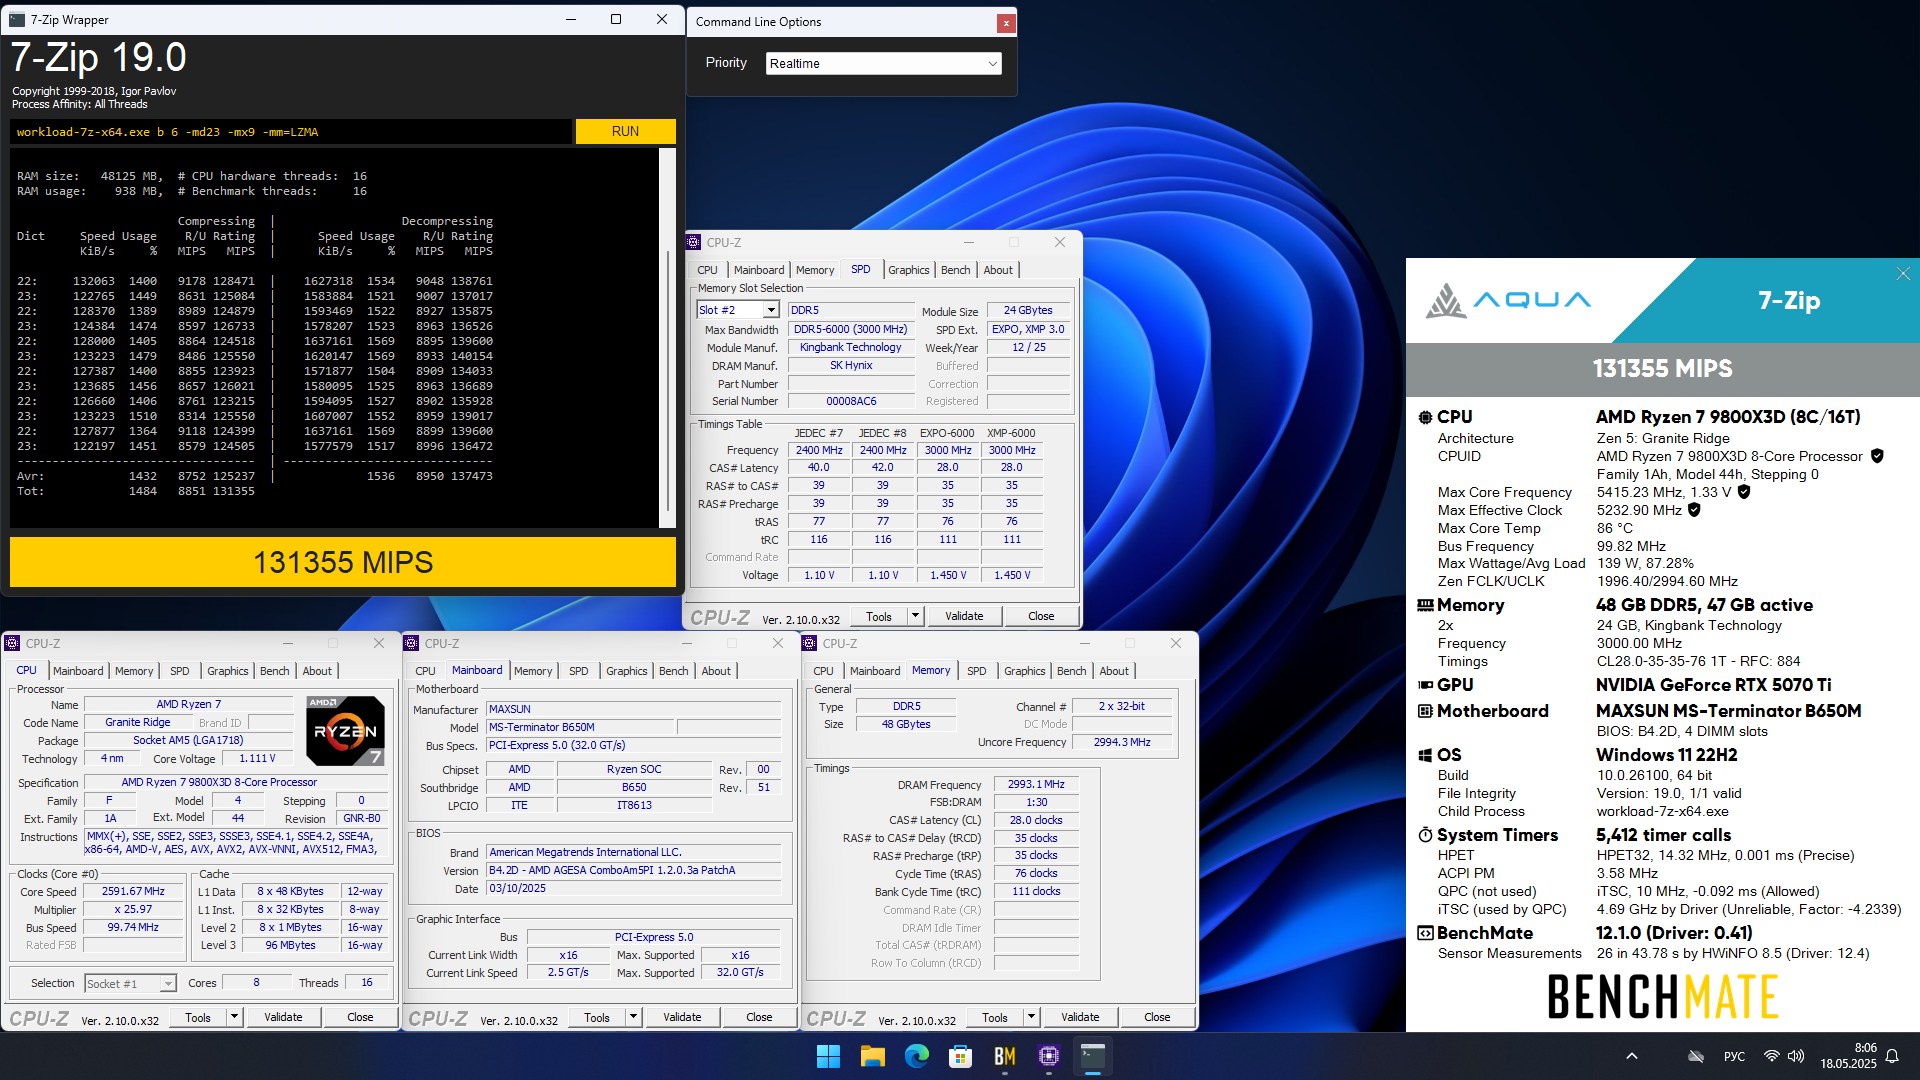Open Microsoft Store taskbar icon
Viewport: 1920px width, 1080px height.
960,1056
